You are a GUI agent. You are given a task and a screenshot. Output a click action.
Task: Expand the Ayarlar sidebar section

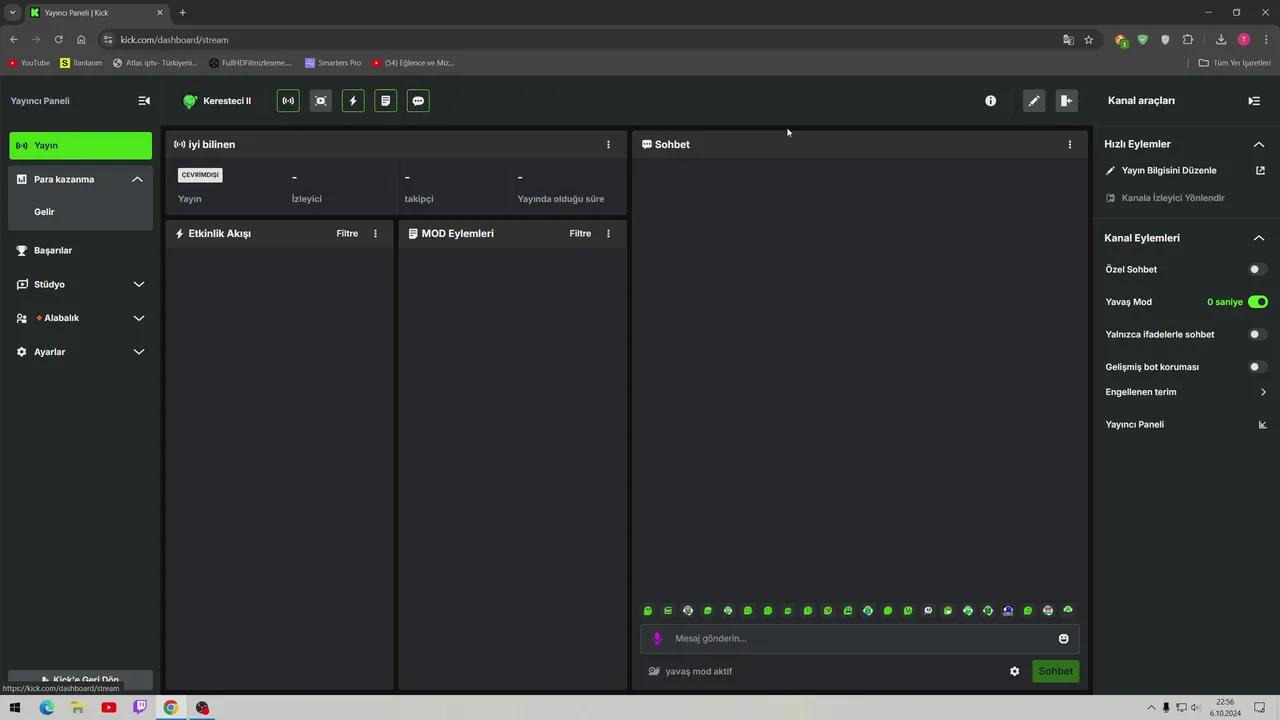[x=80, y=352]
